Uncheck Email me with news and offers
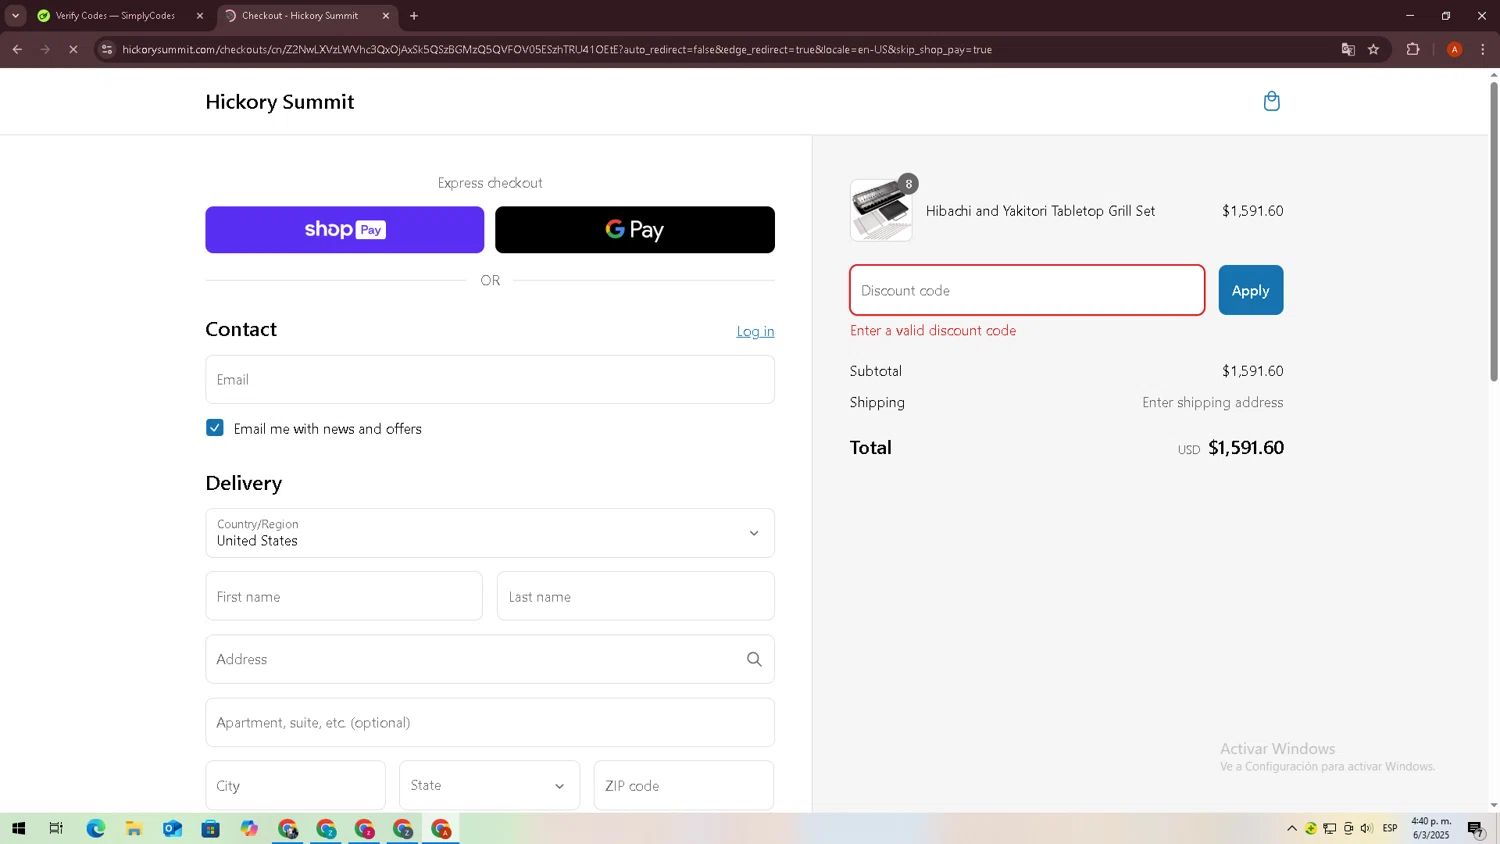This screenshot has height=844, width=1500. [x=215, y=428]
